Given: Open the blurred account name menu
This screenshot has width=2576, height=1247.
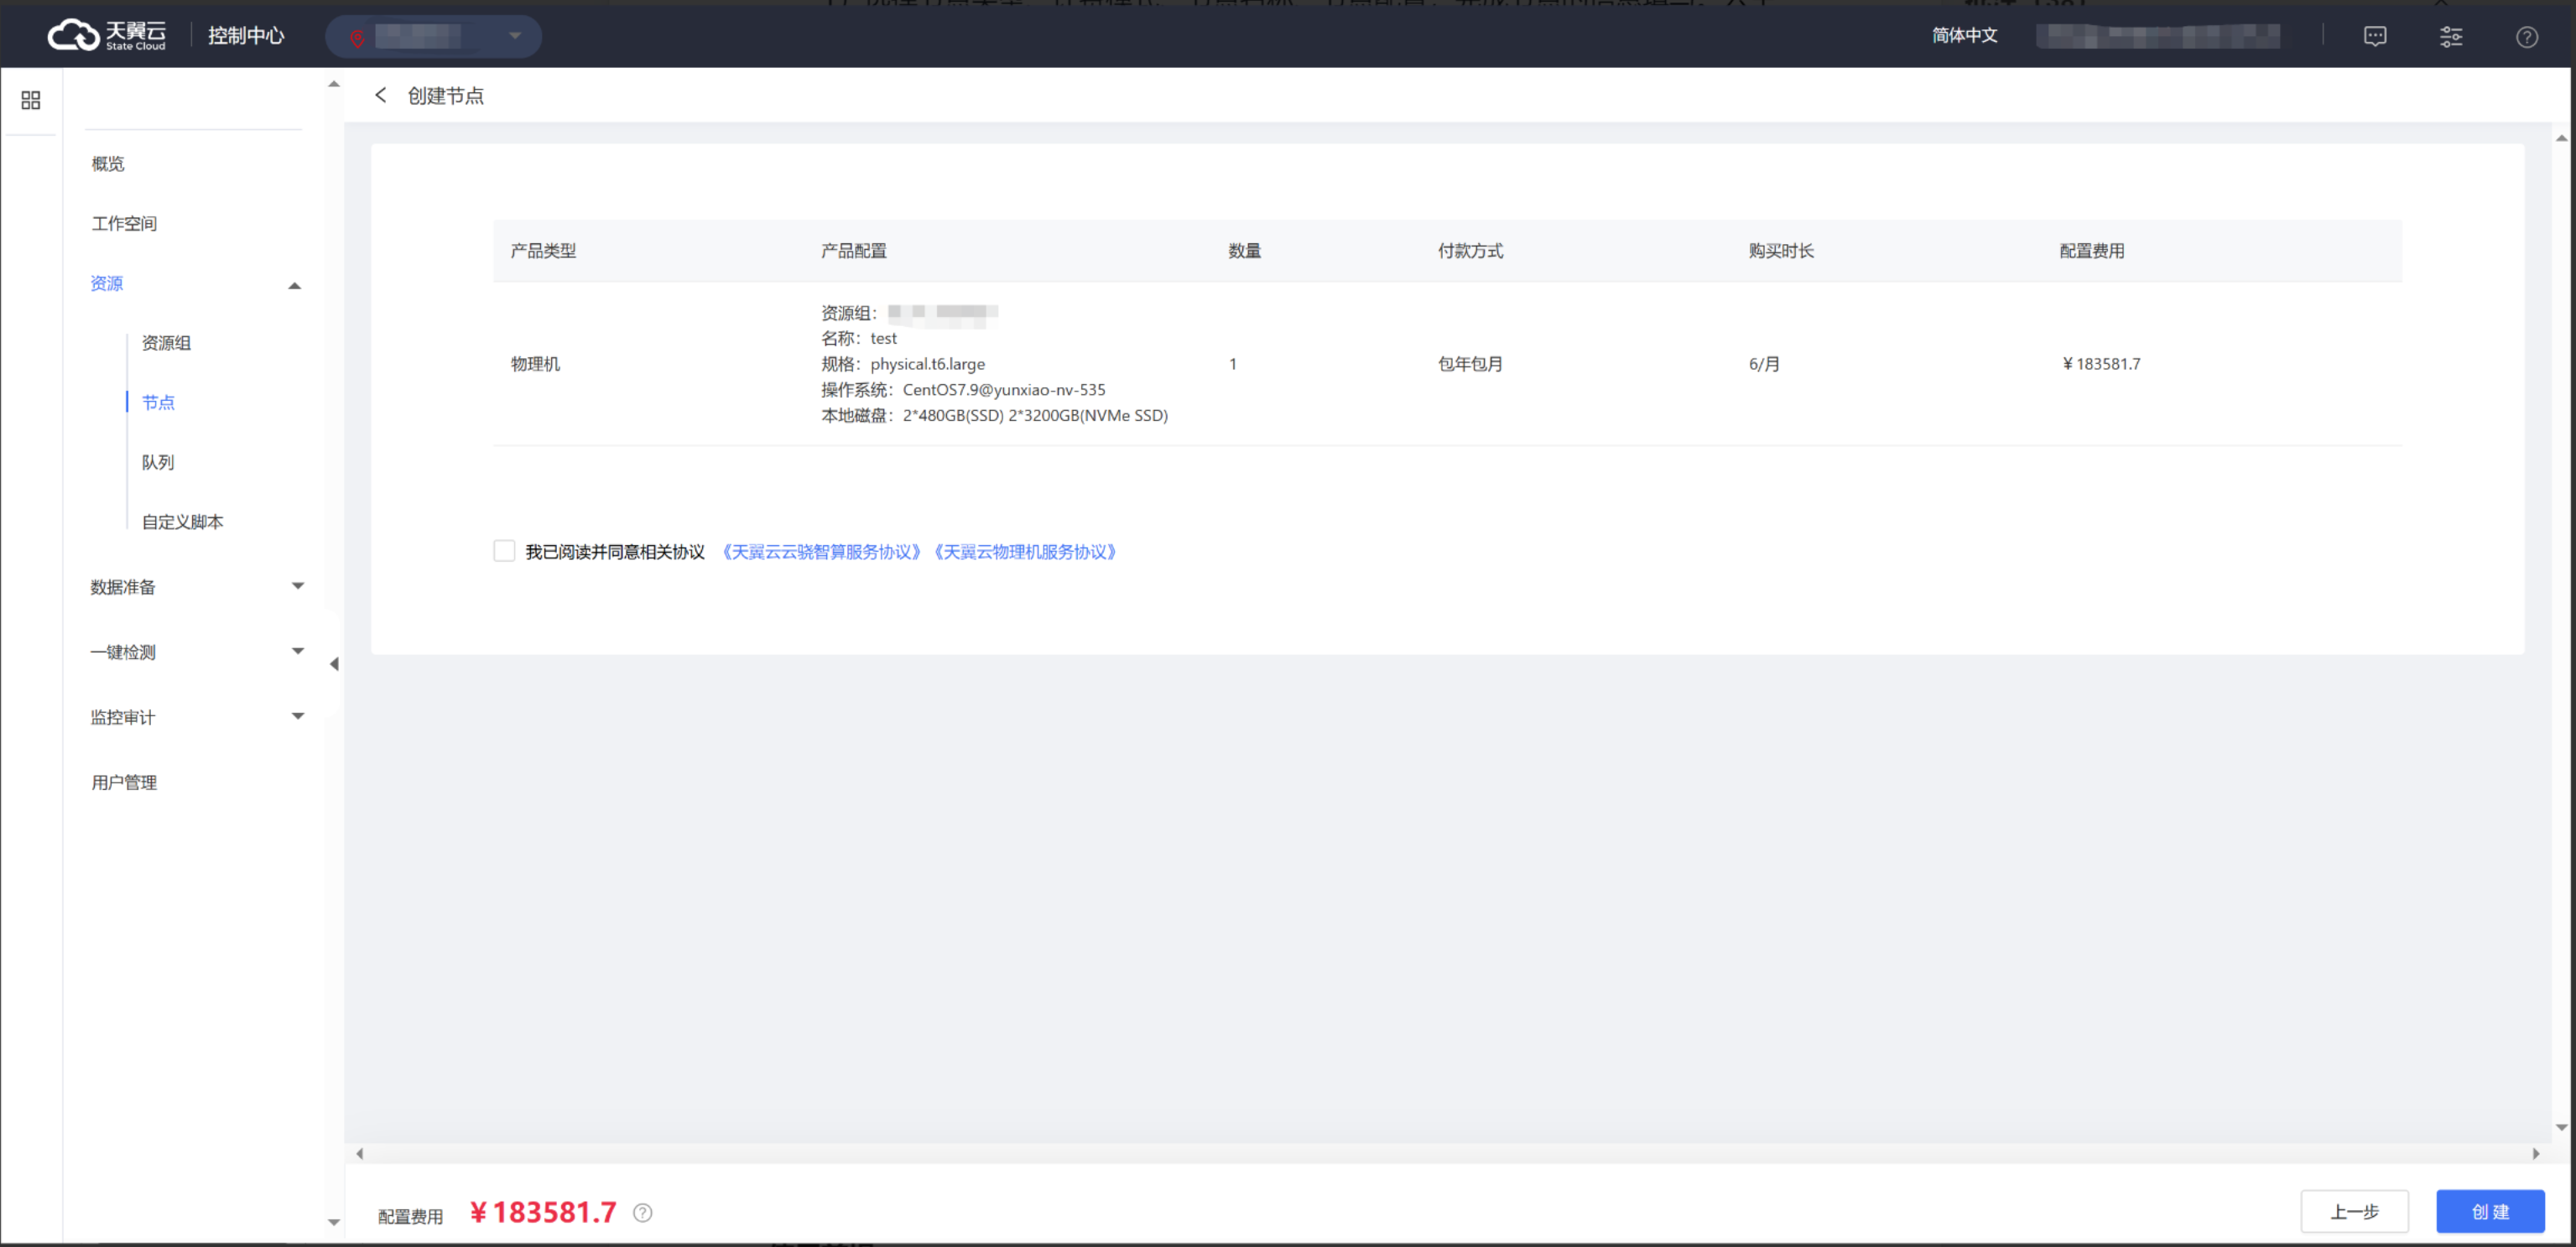Looking at the screenshot, I should point(2158,37).
